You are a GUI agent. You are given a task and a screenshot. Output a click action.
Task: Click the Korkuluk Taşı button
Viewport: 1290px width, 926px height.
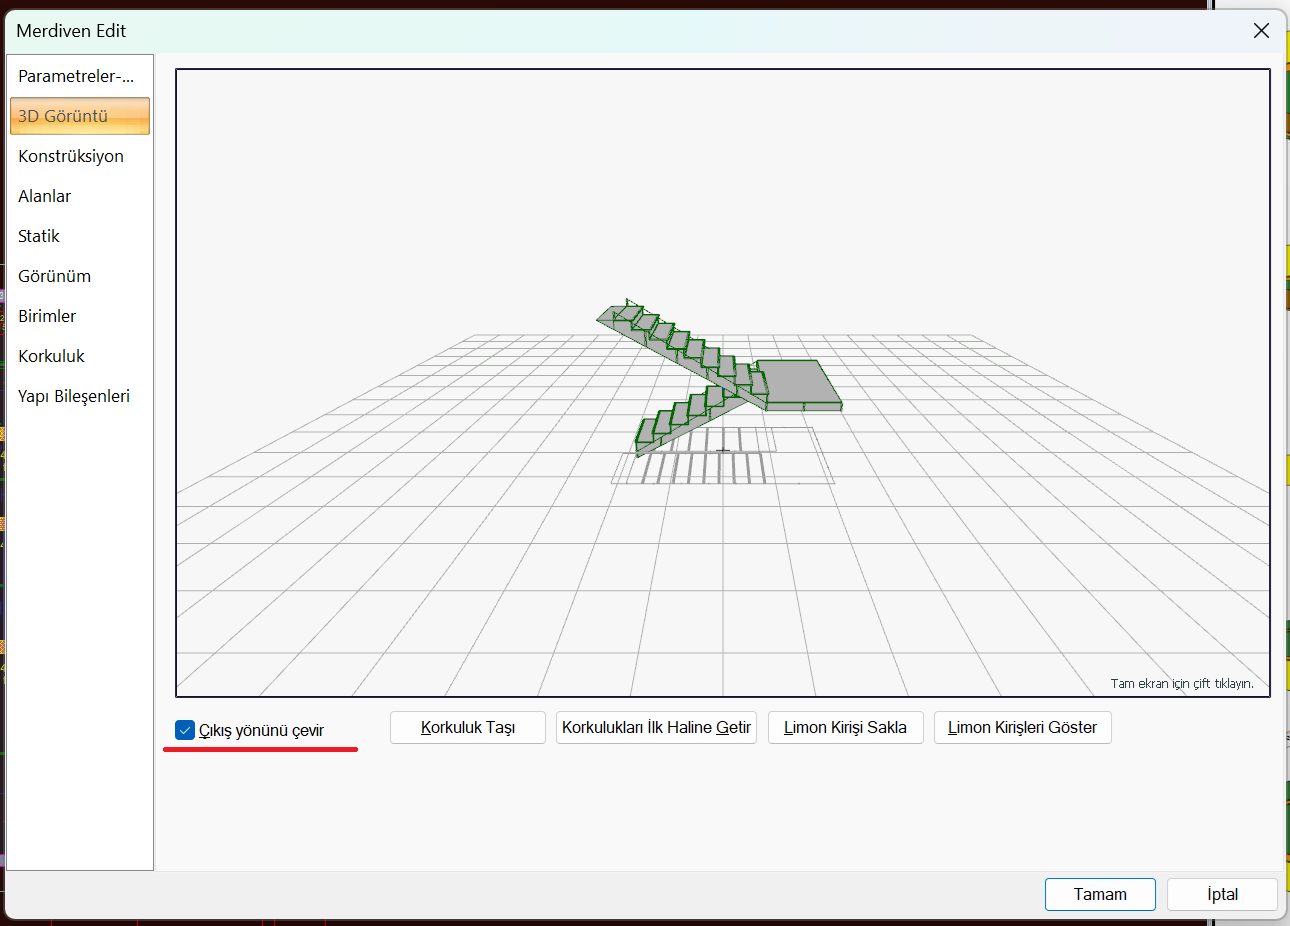point(467,728)
